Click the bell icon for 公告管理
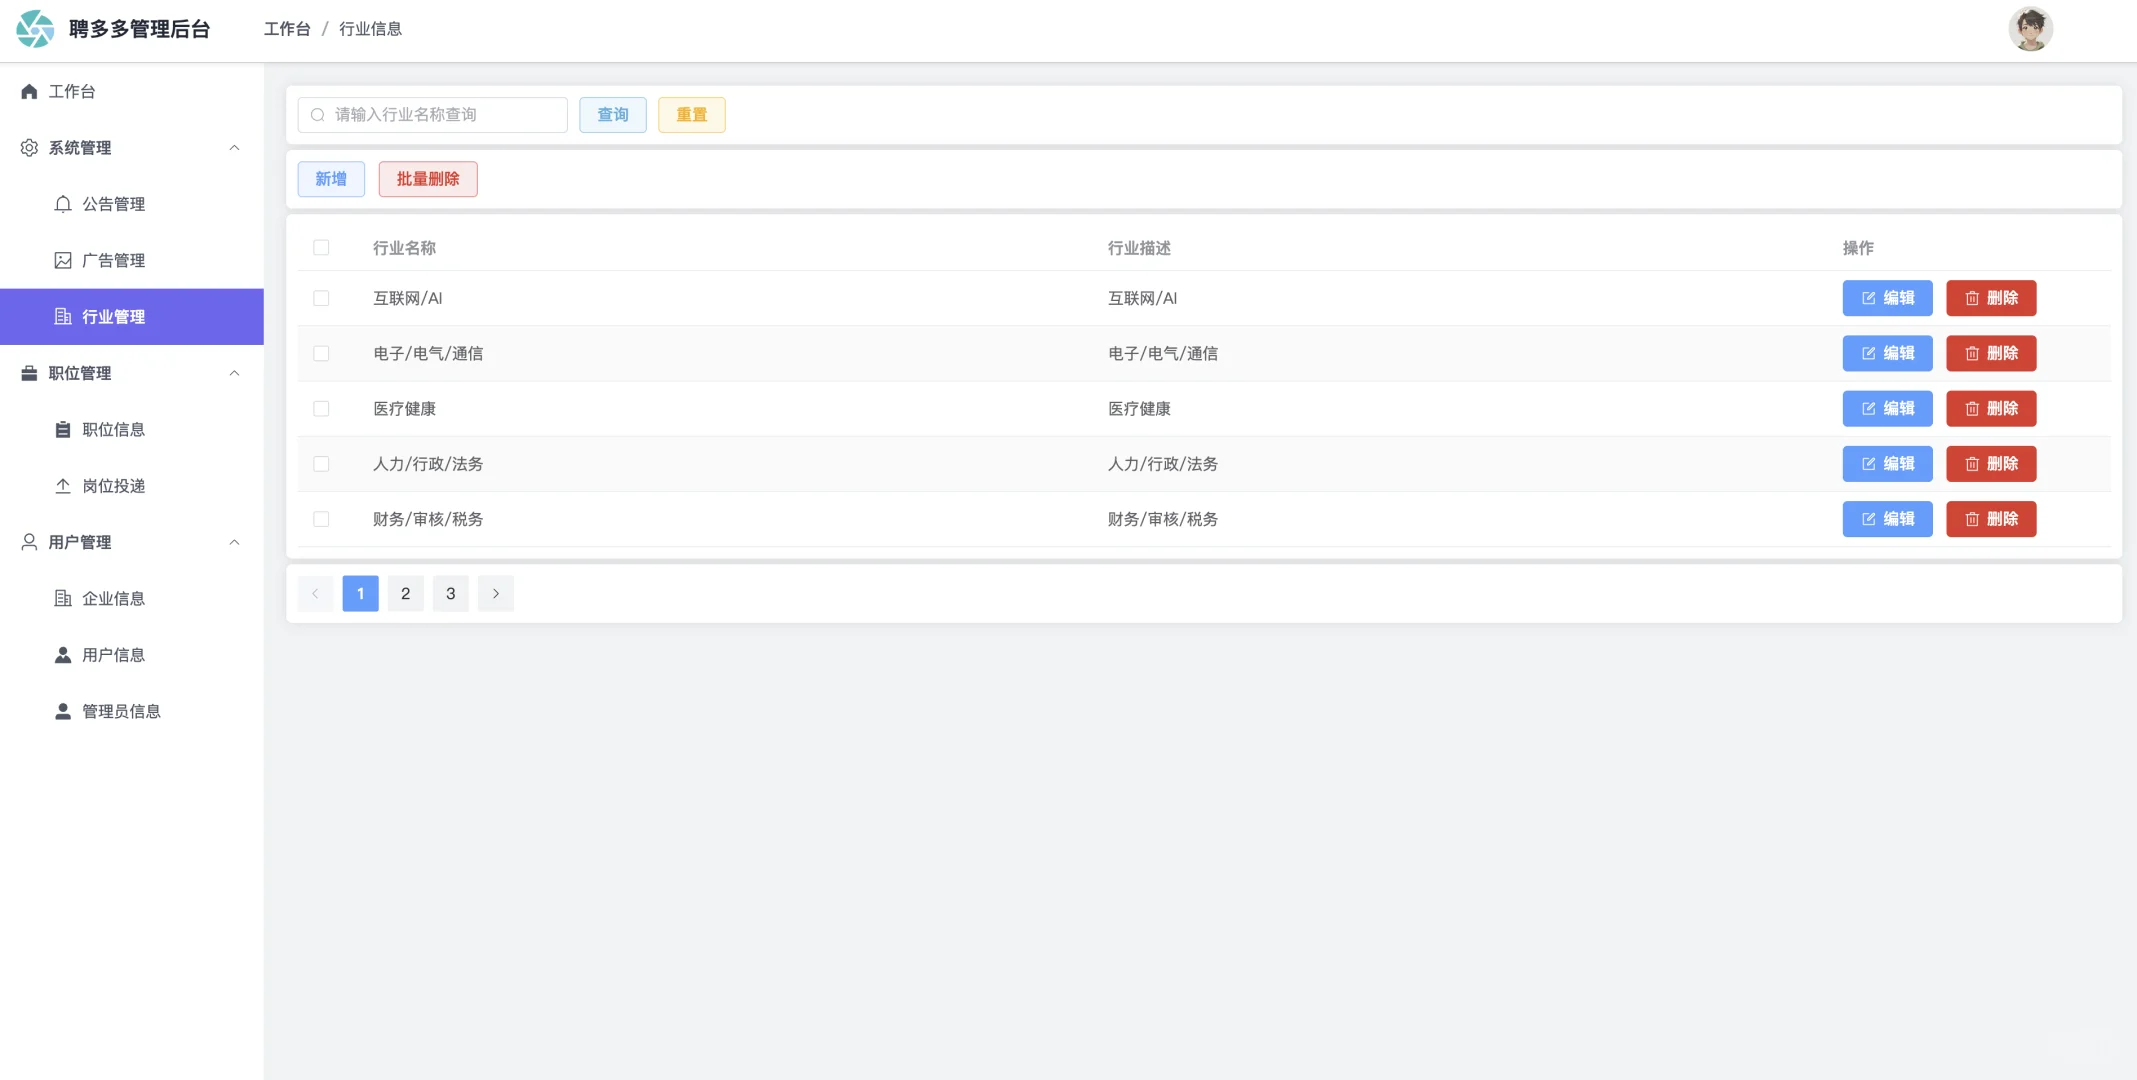The image size is (2137, 1080). pos(63,204)
